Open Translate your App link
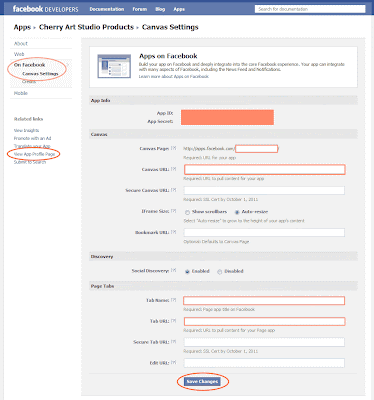374x400 pixels. point(32,146)
